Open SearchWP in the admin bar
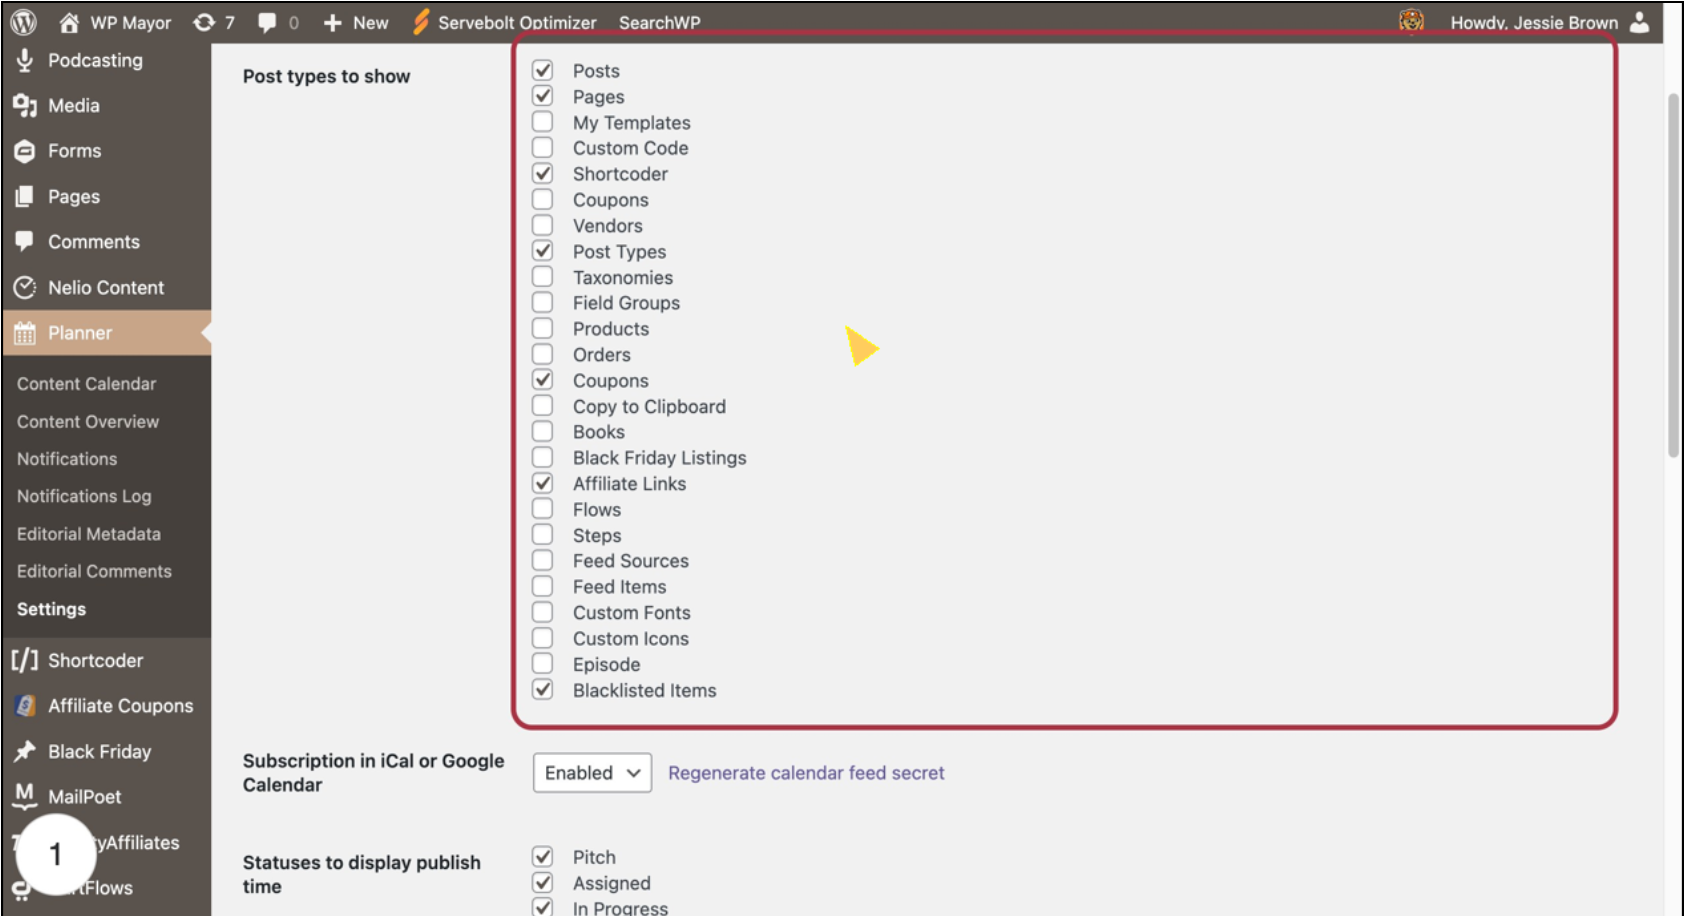Image resolution: width=1688 pixels, height=916 pixels. (x=659, y=22)
